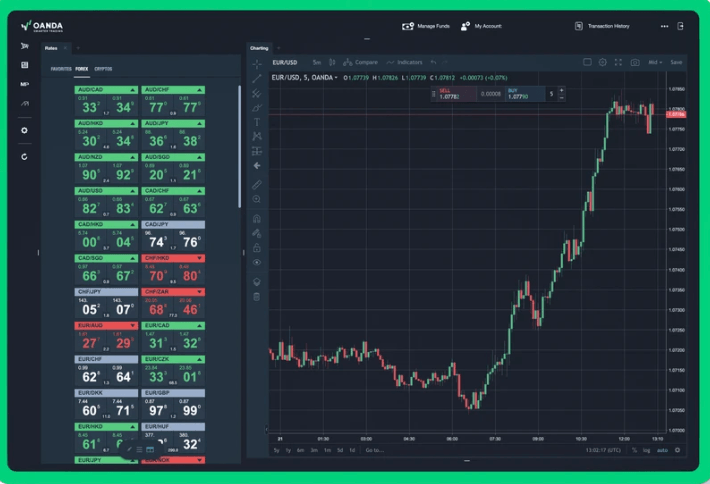
Task: Pick the text annotation tool
Action: (x=257, y=122)
